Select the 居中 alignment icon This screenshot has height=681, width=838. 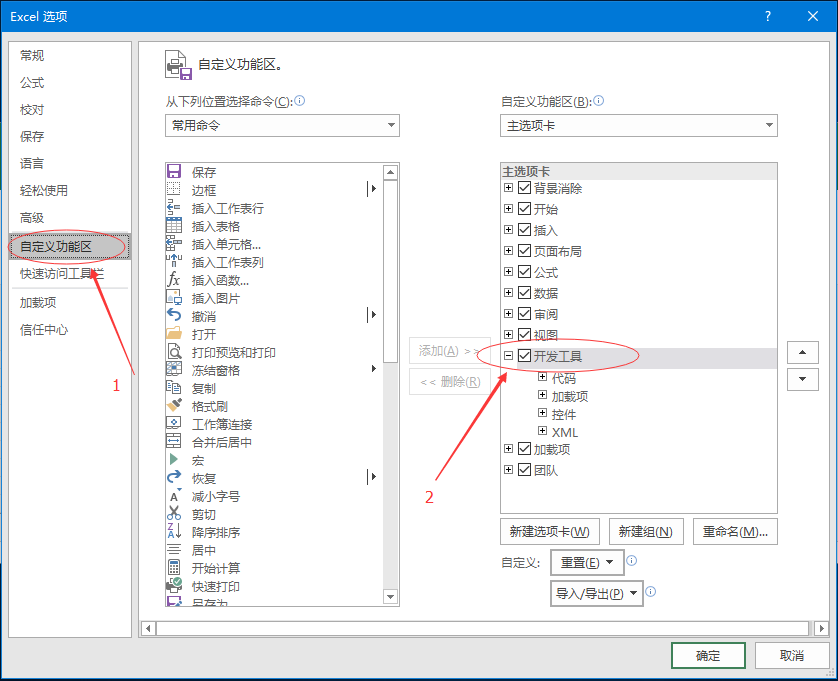point(174,550)
